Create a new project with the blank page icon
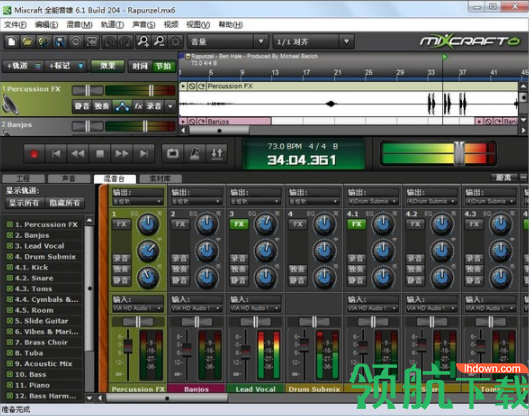 [x=11, y=42]
